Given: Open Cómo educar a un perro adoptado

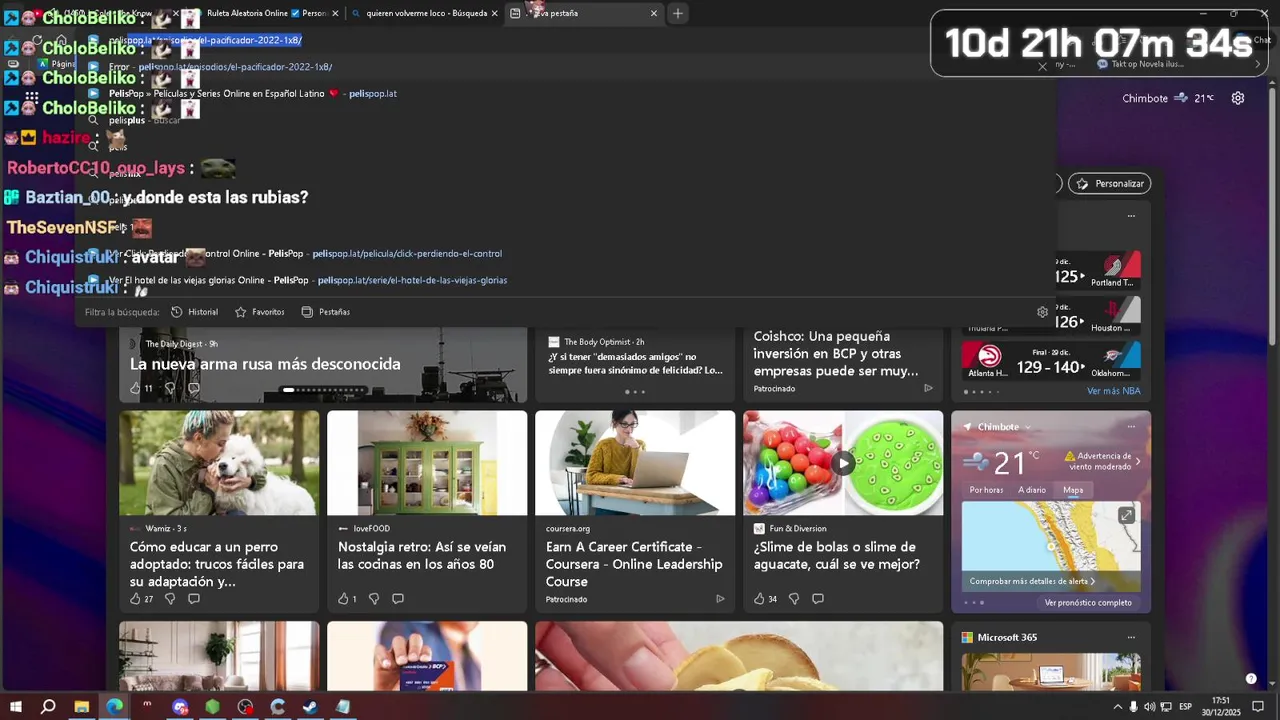Looking at the screenshot, I should tap(217, 564).
